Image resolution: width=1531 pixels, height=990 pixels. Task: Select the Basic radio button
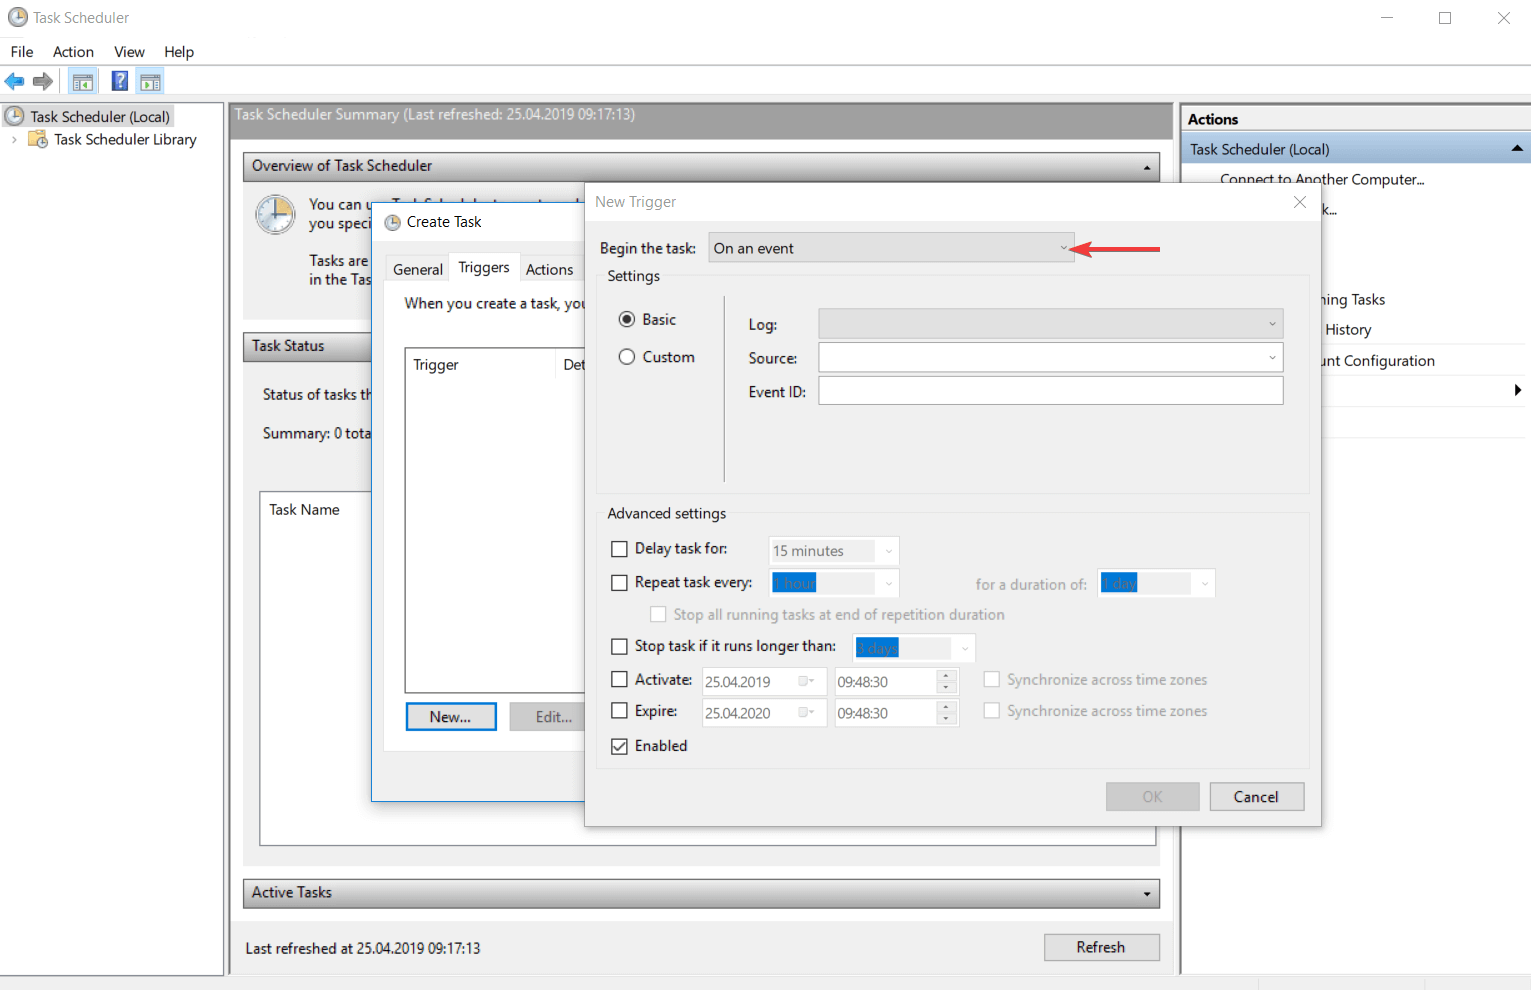click(627, 319)
